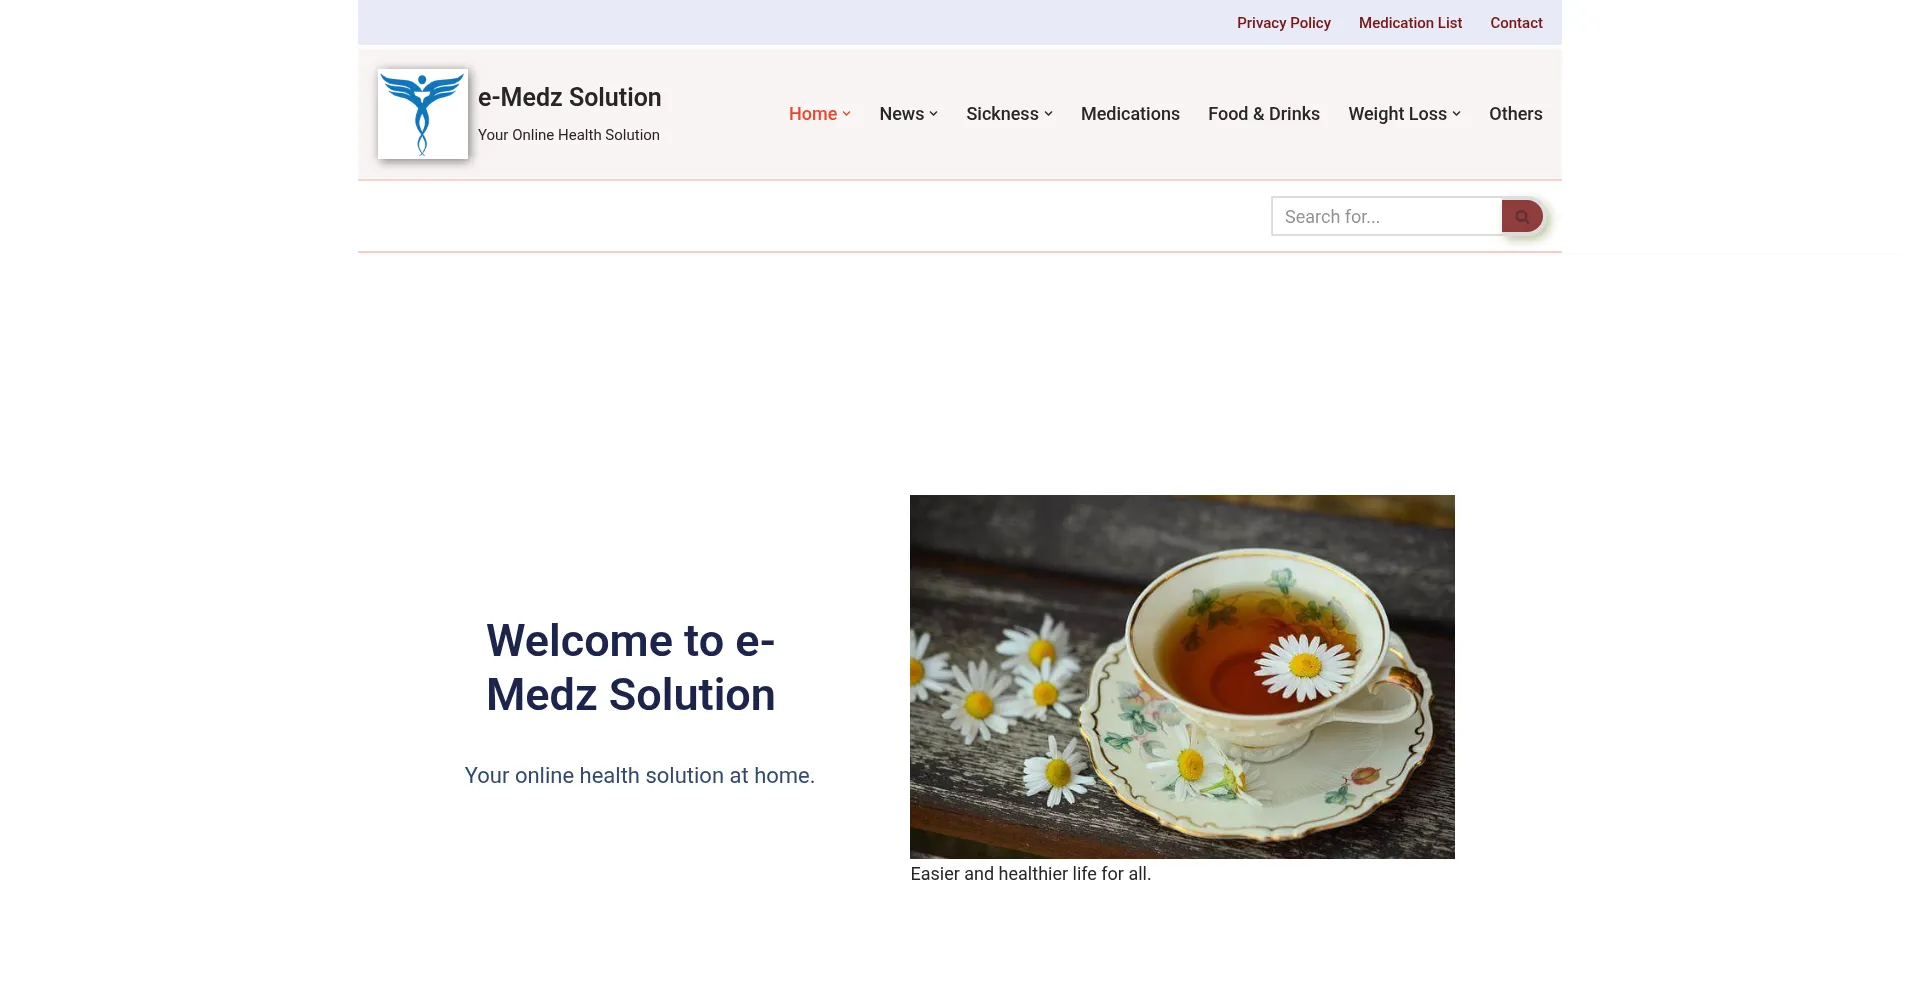Click the e-Medz Solution site title
This screenshot has height=993, width=1920.
(x=569, y=97)
